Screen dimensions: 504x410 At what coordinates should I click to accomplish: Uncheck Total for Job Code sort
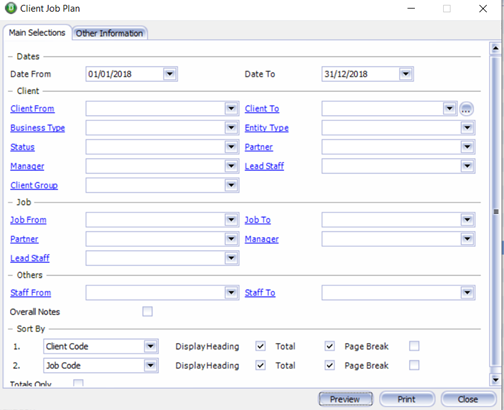(330, 365)
